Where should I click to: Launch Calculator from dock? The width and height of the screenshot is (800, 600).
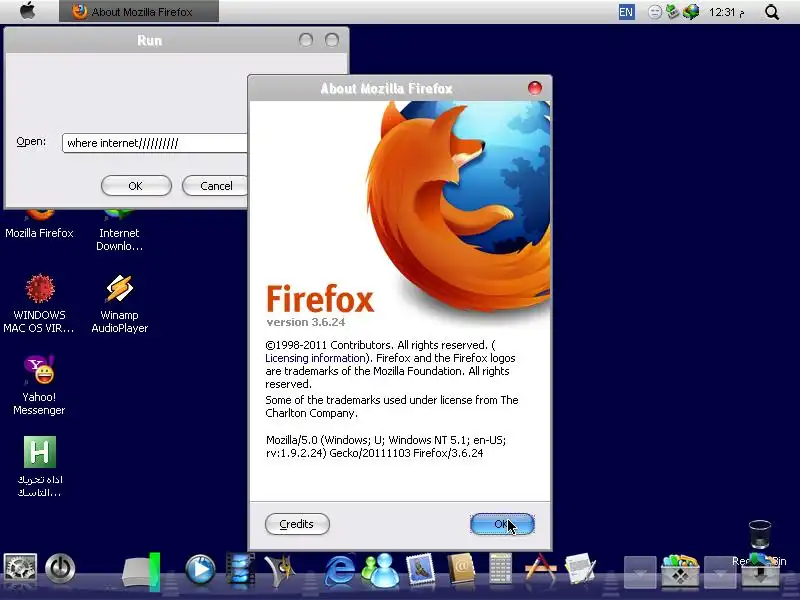[500, 568]
